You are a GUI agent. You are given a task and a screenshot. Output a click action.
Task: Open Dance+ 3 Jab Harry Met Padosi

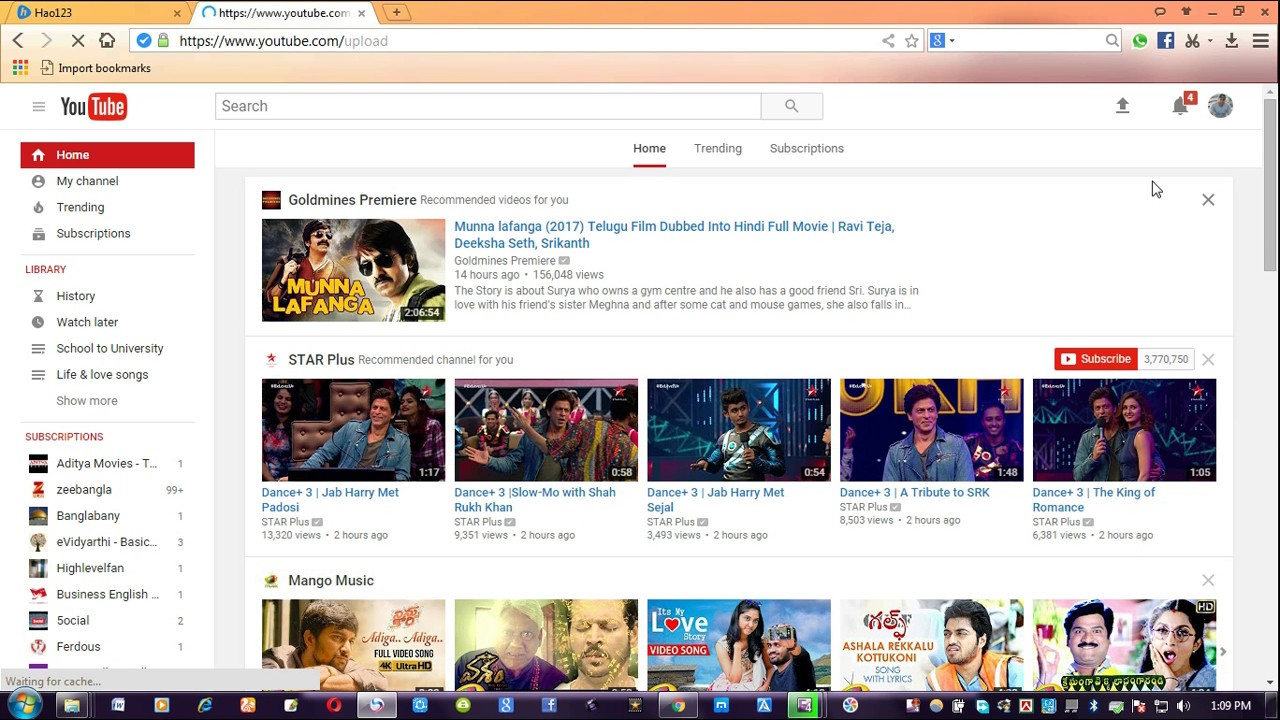(330, 500)
